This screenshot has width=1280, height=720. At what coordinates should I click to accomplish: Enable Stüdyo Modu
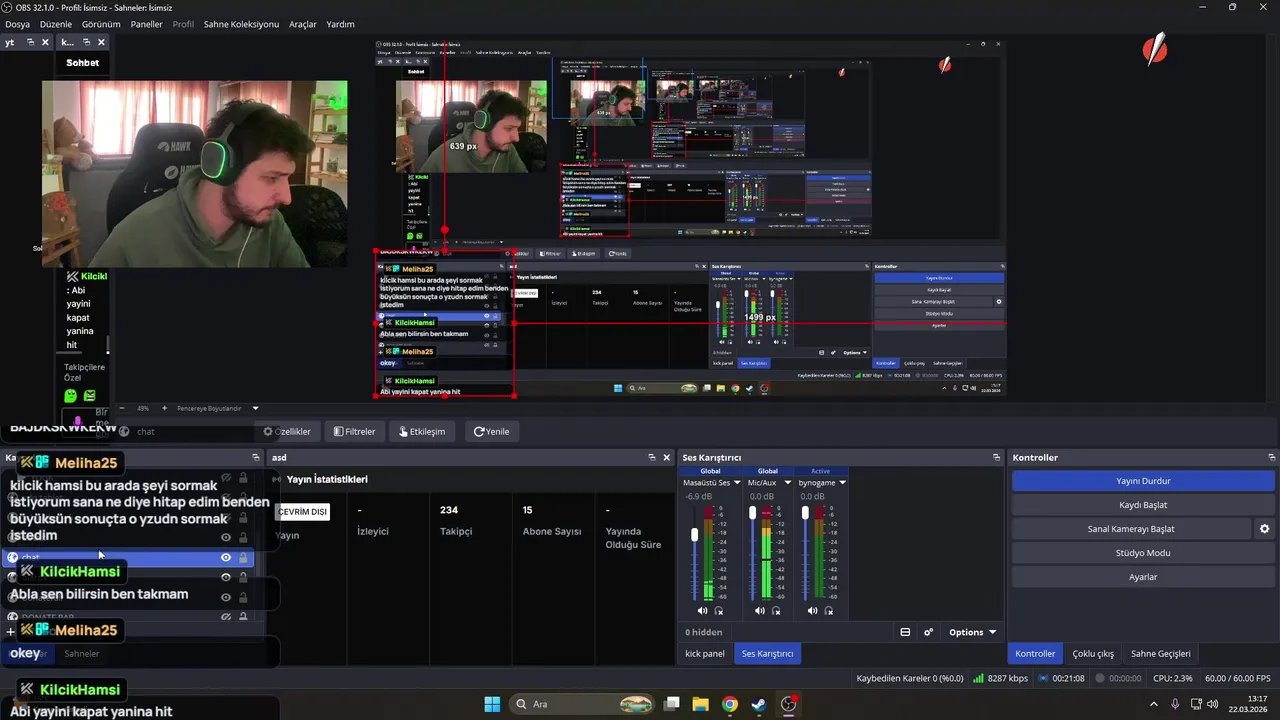click(1143, 553)
